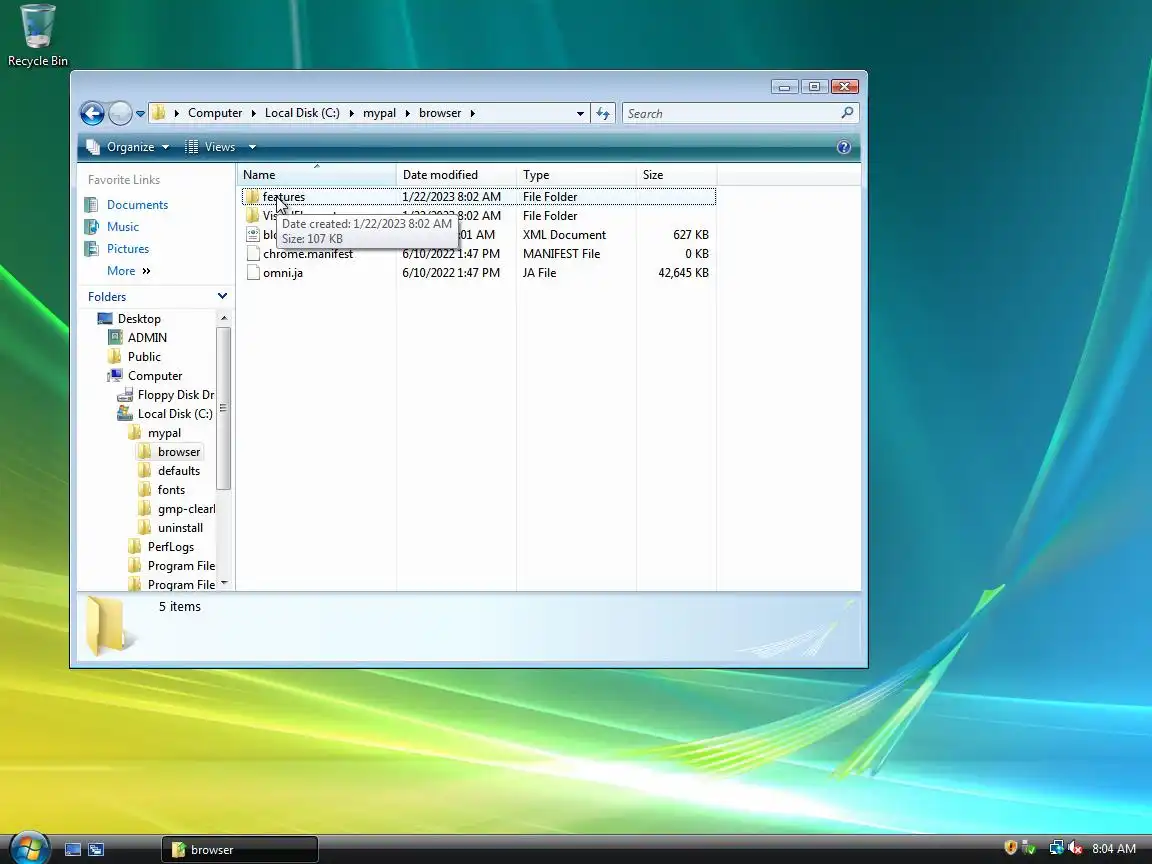Image resolution: width=1152 pixels, height=864 pixels.
Task: Select mypal in the address breadcrumb
Action: (x=379, y=113)
